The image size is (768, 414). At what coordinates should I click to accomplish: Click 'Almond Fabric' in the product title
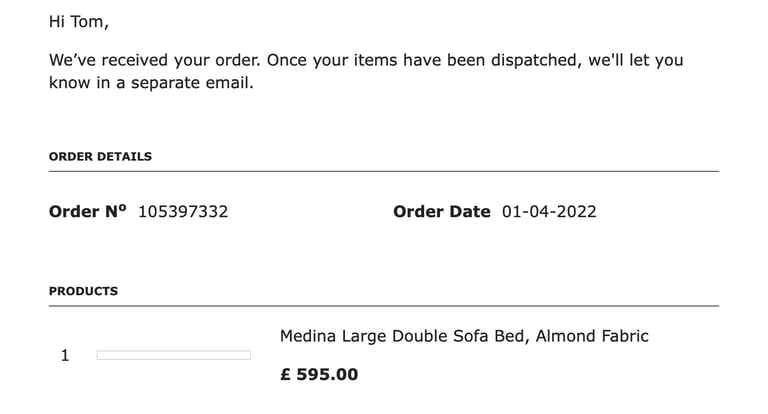tap(592, 337)
